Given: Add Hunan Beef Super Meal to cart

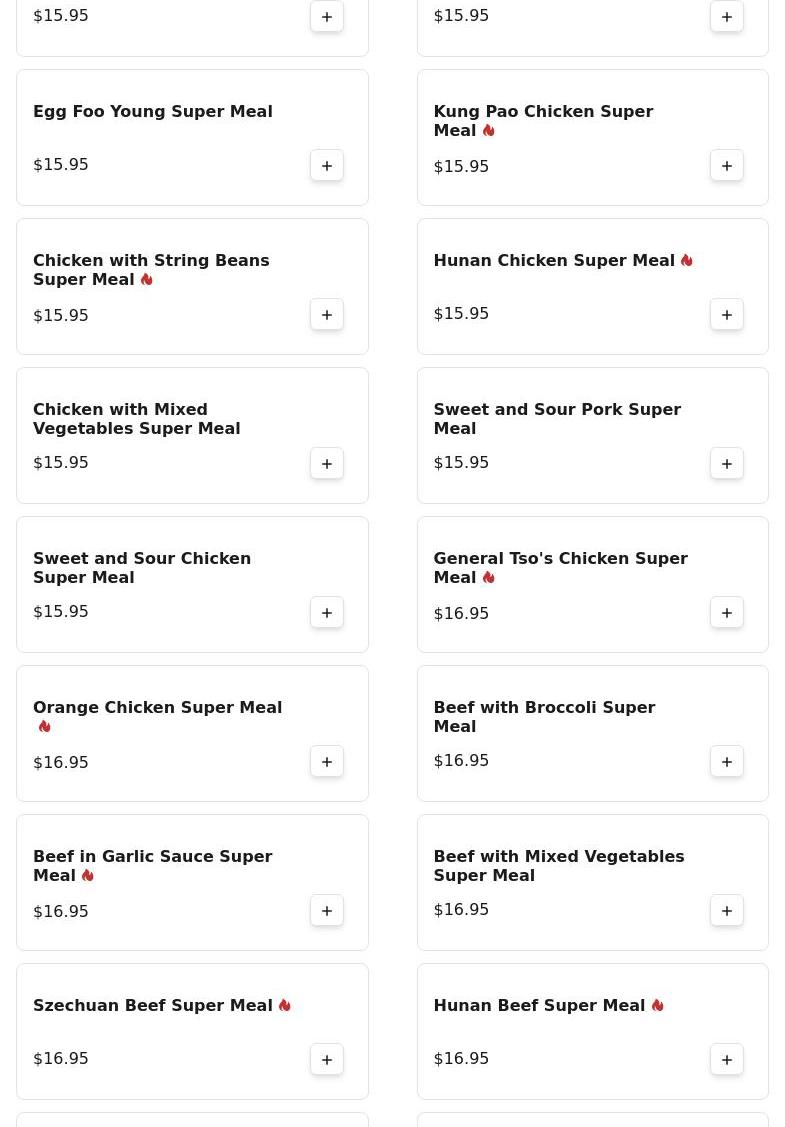Looking at the screenshot, I should 727,1059.
